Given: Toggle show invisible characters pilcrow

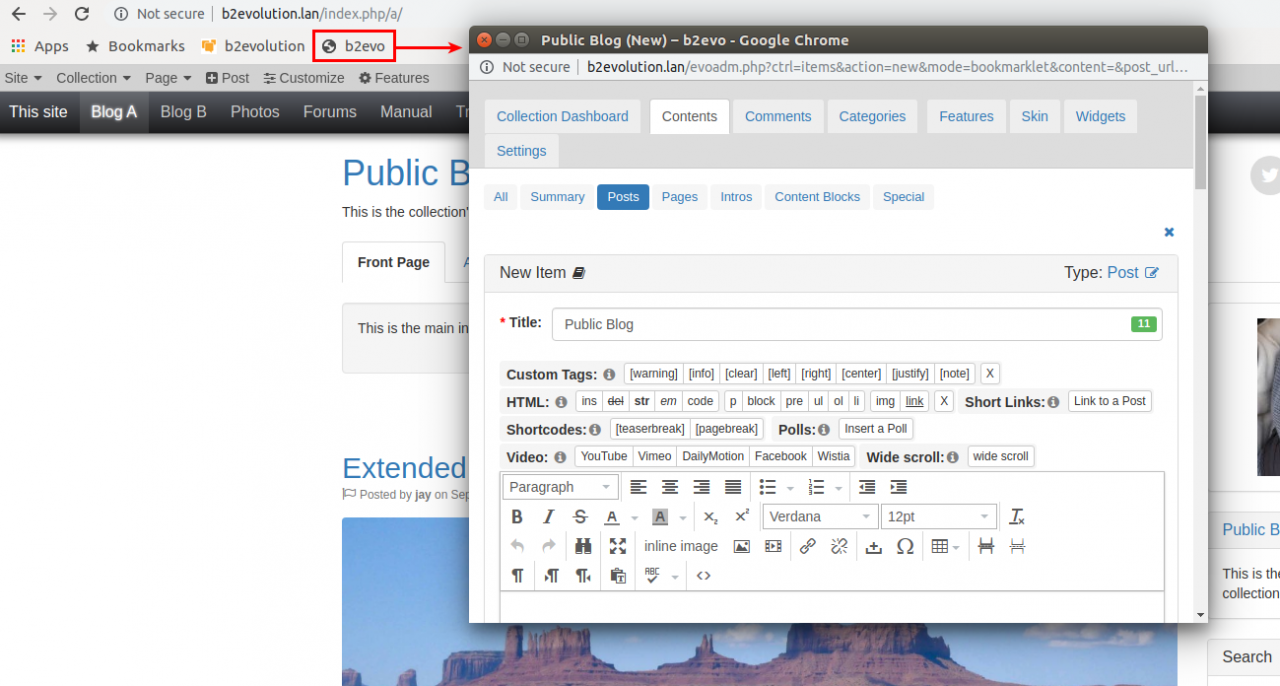Looking at the screenshot, I should pyautogui.click(x=517, y=576).
